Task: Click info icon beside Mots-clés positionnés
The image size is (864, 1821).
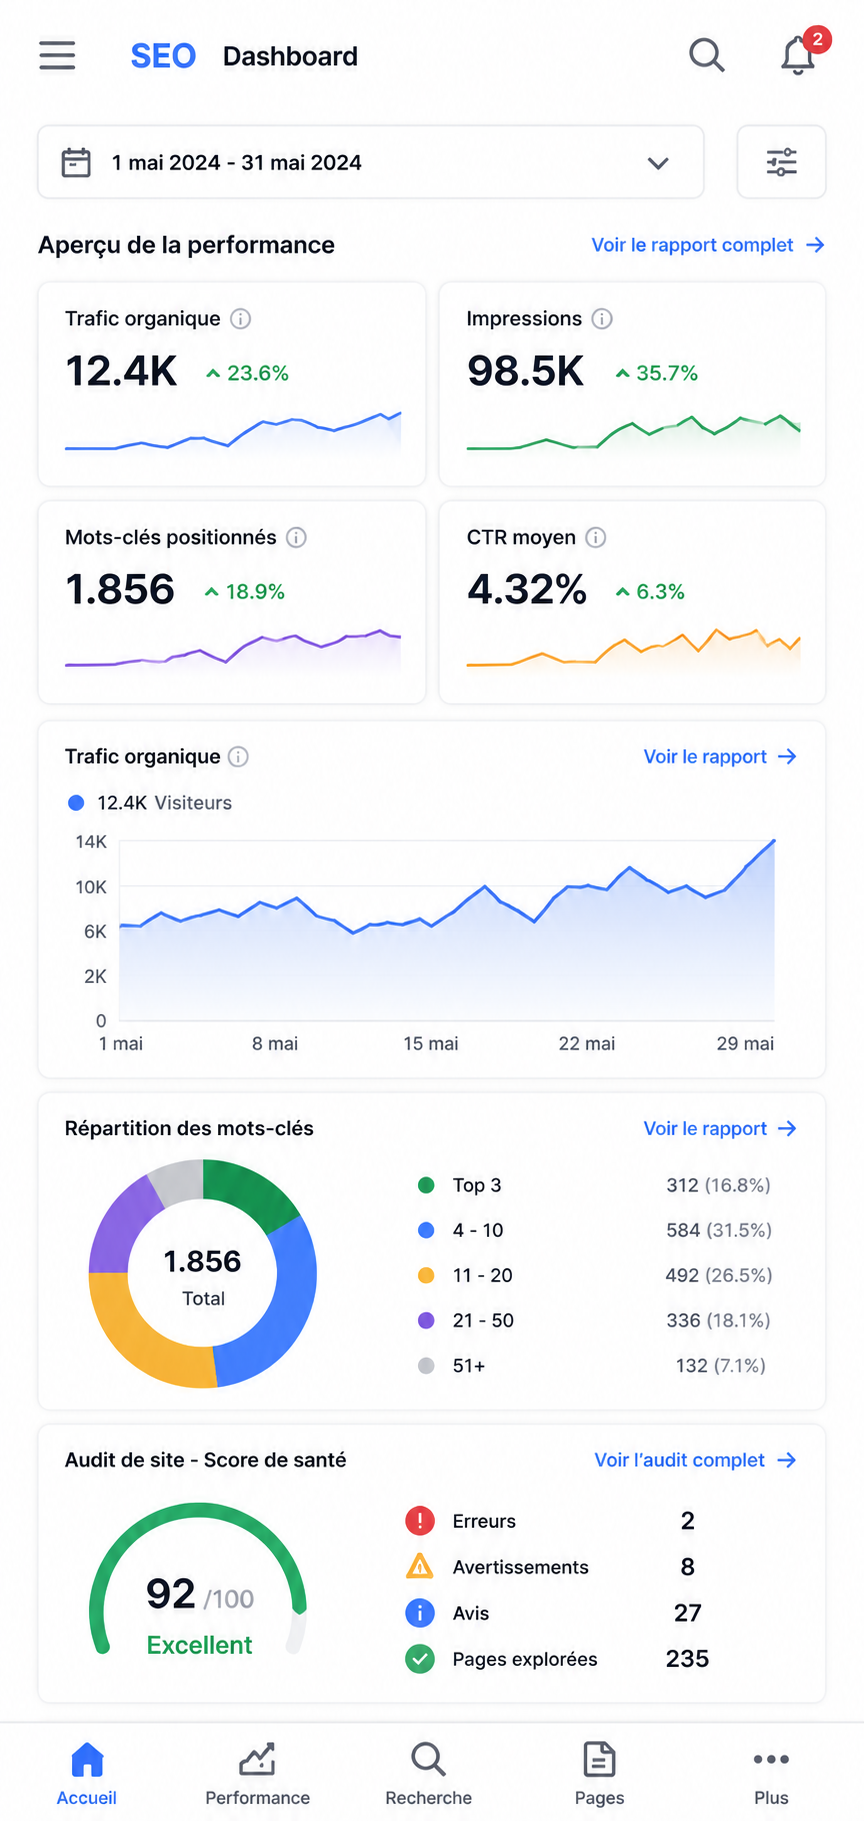Action: tap(296, 537)
